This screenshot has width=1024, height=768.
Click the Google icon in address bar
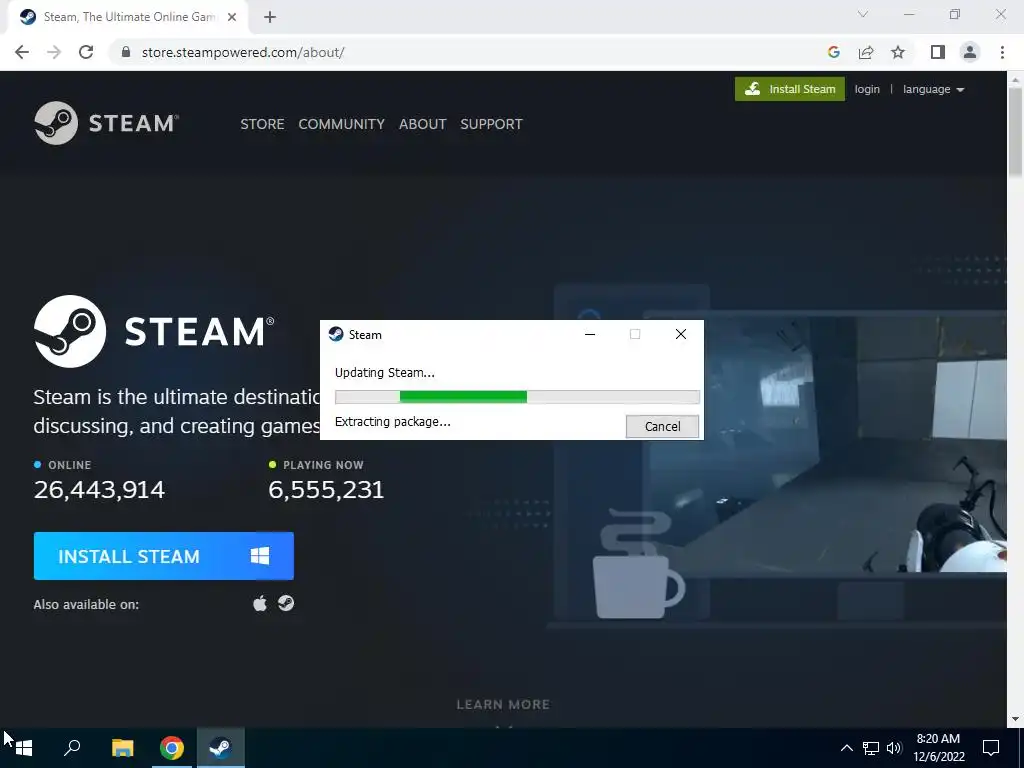coord(833,52)
